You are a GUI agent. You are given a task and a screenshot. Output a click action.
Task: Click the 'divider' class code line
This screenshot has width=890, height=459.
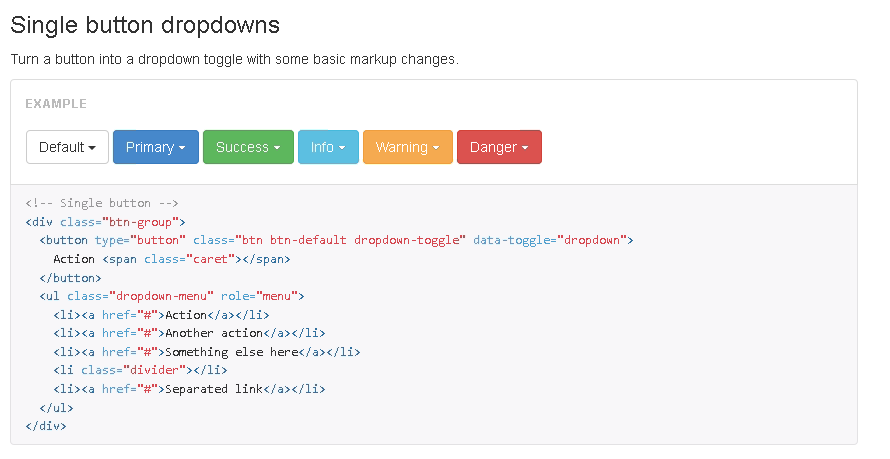(x=141, y=370)
